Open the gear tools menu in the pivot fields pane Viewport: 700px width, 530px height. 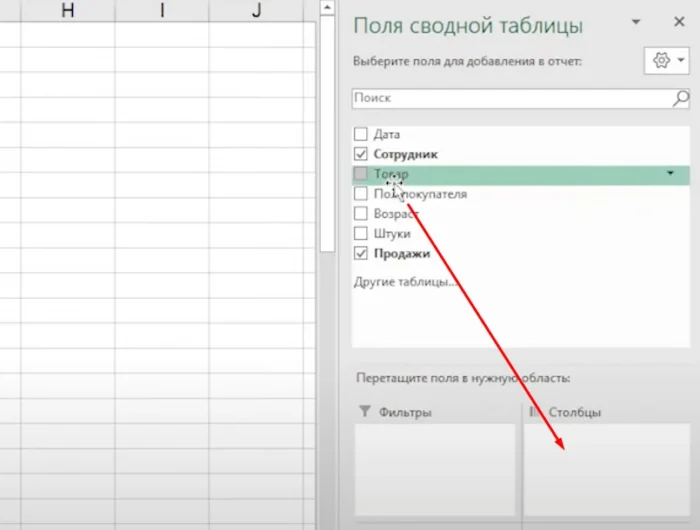(x=666, y=61)
